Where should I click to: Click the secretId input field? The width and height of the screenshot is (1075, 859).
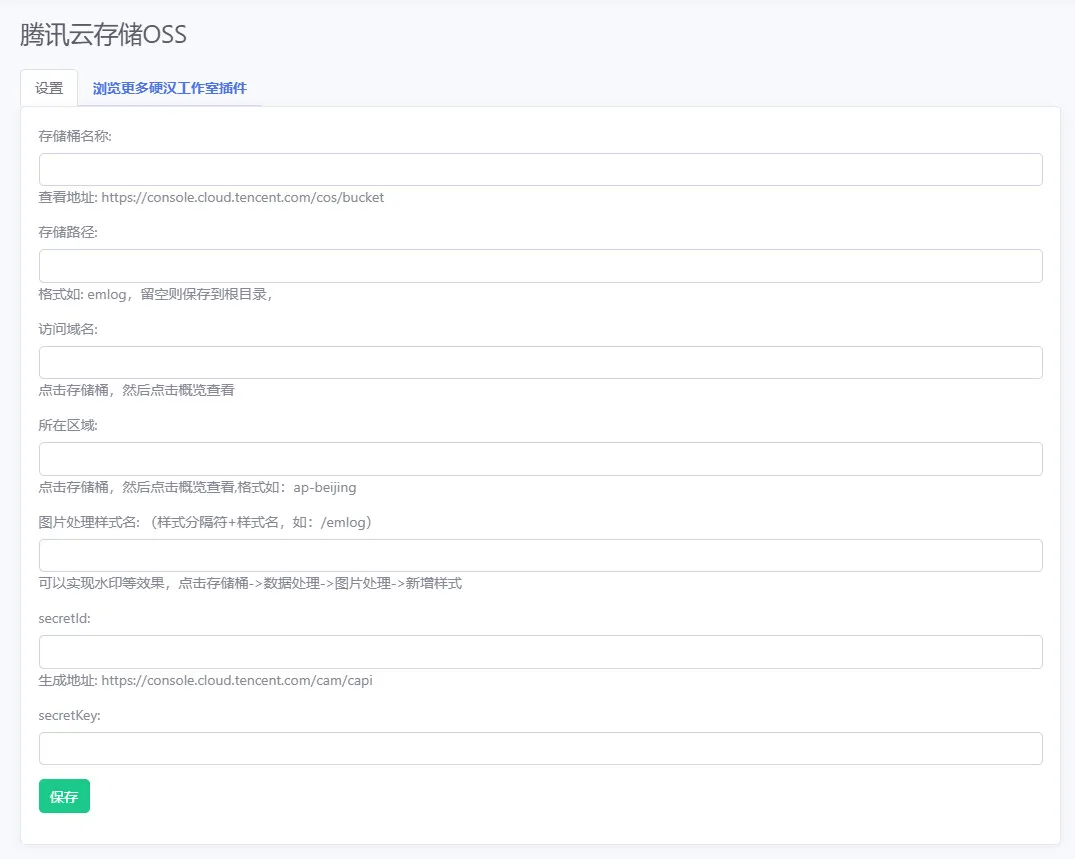[x=540, y=652]
